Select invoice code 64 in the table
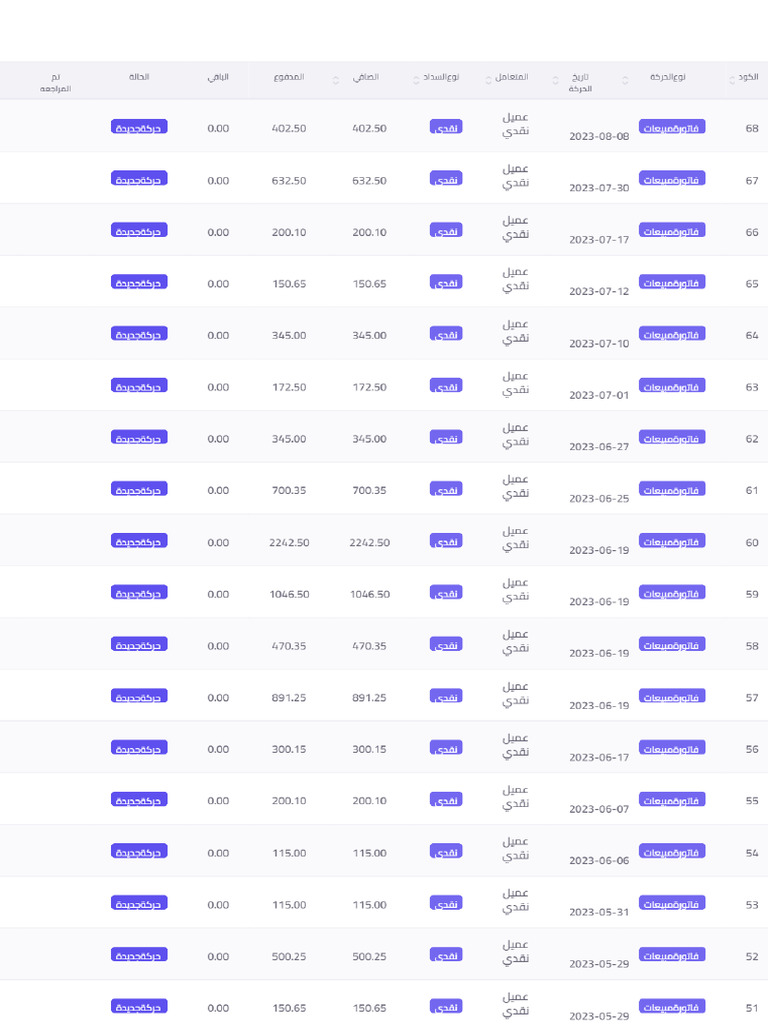The width and height of the screenshot is (768, 1024). tap(752, 335)
